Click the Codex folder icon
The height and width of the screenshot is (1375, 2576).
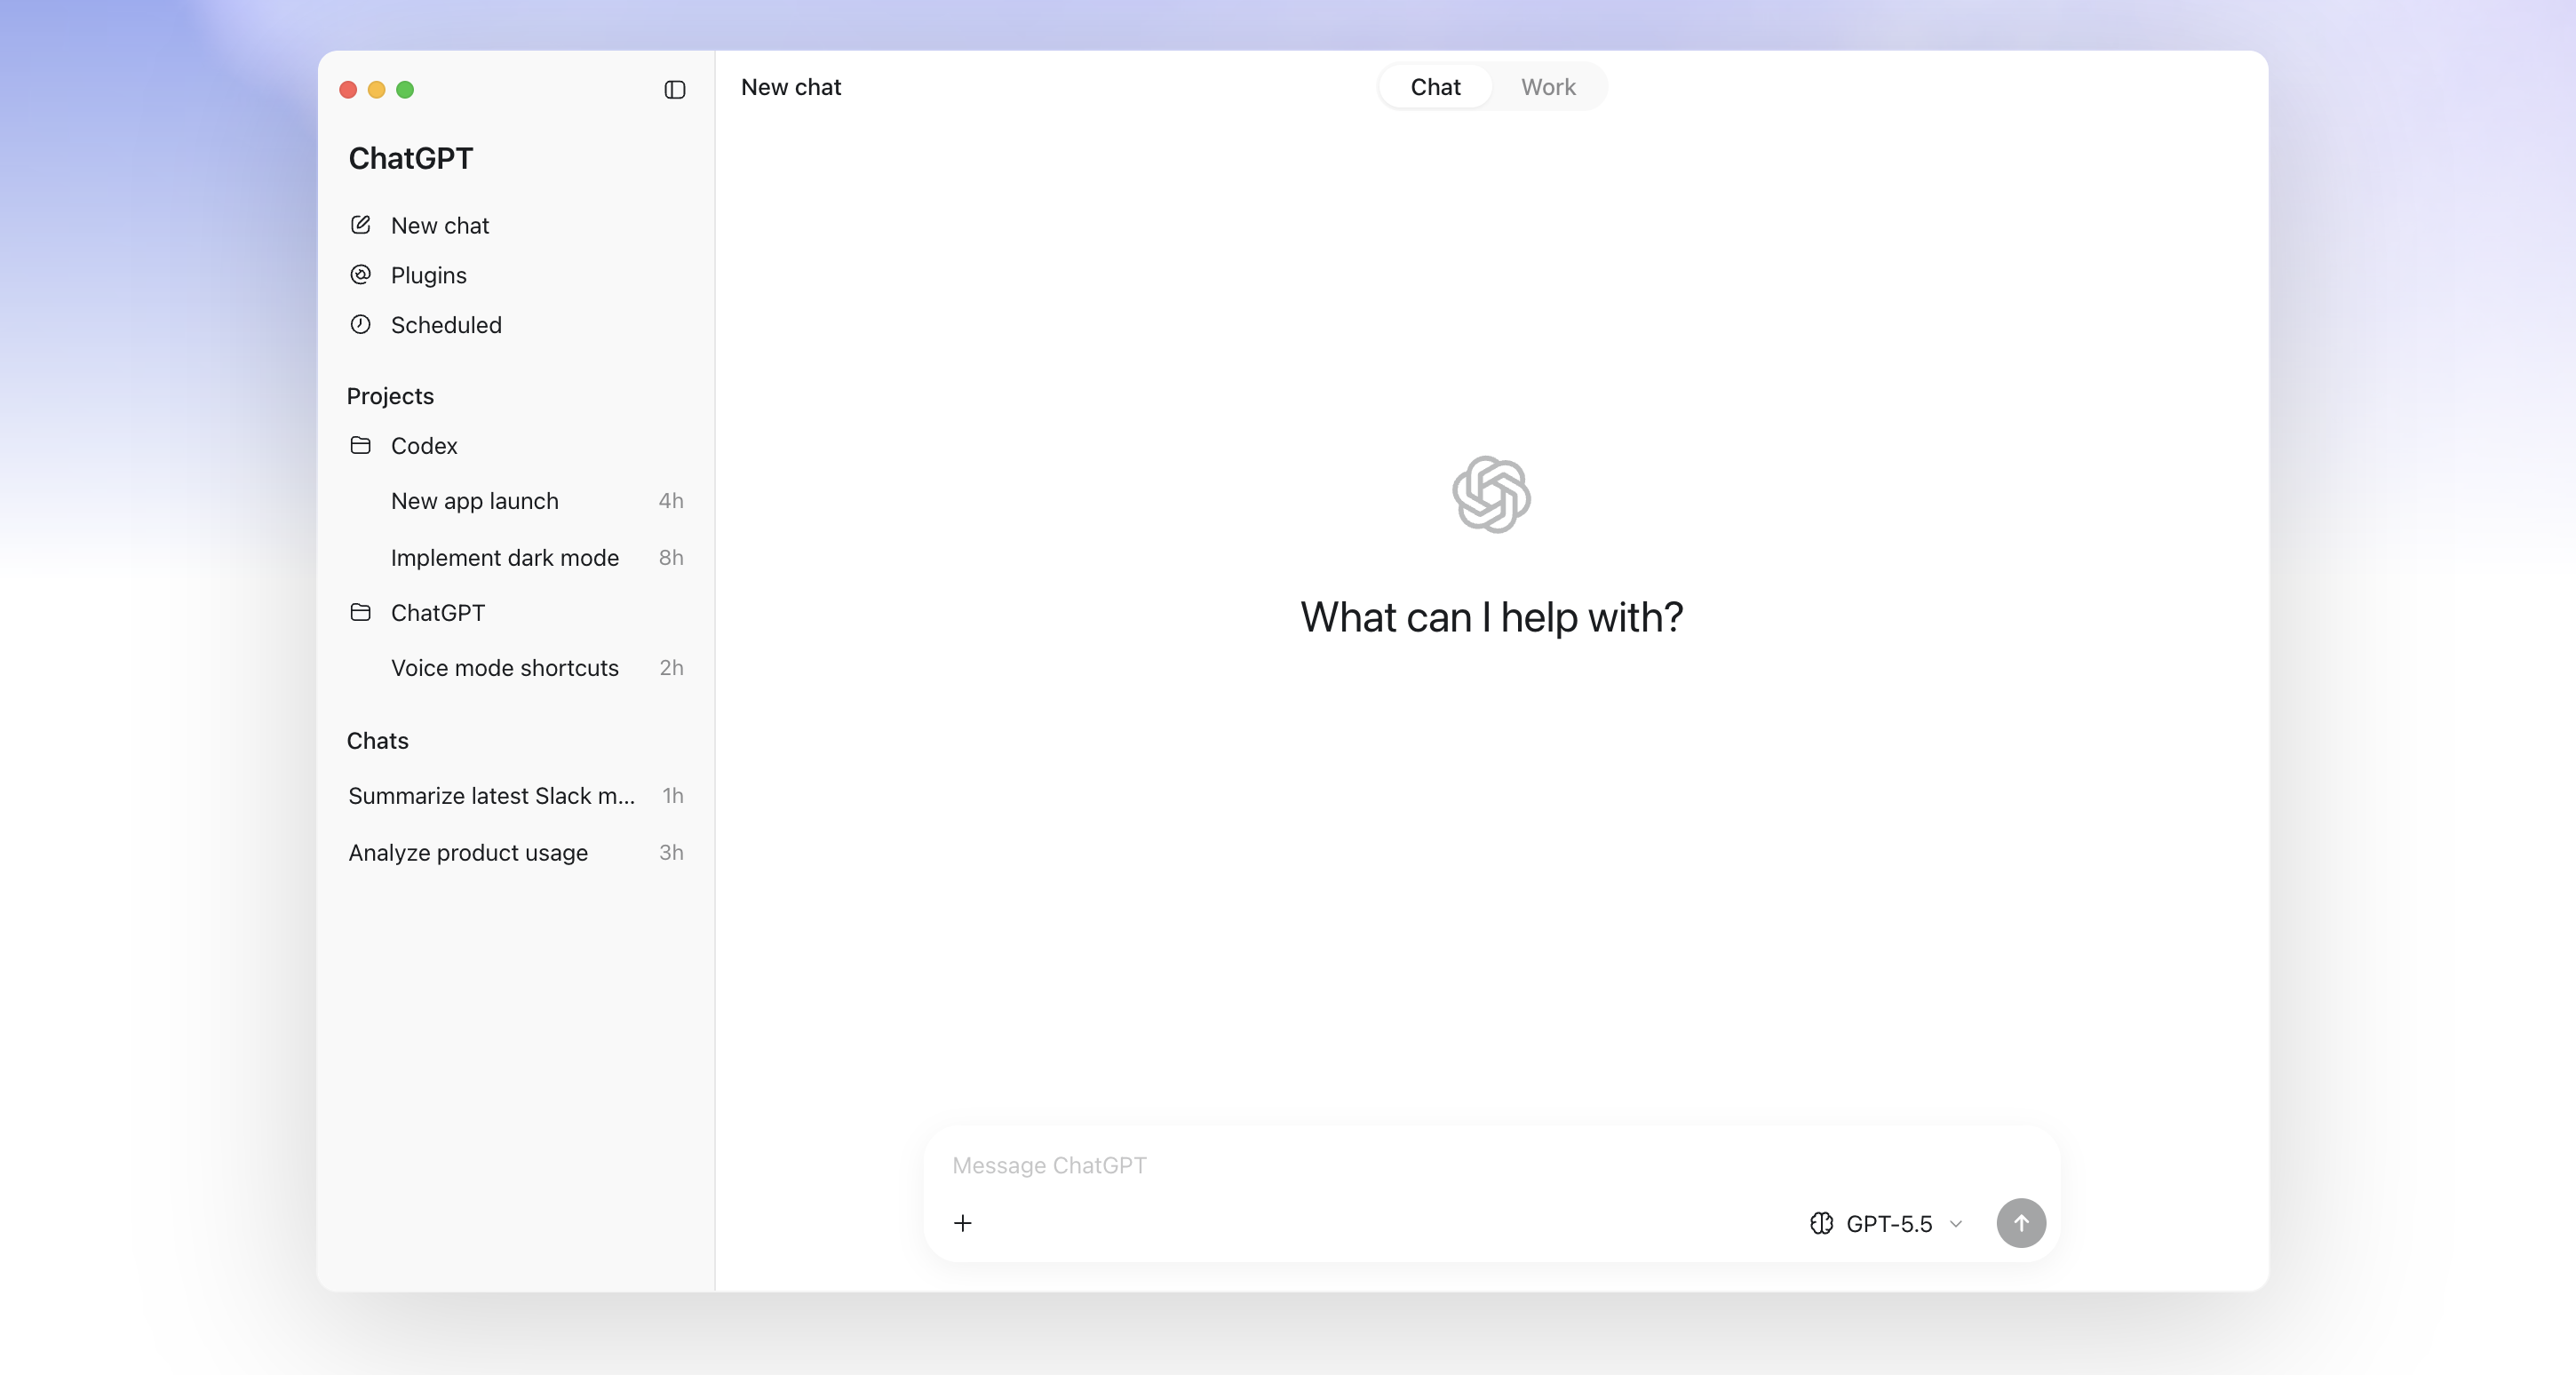point(361,445)
